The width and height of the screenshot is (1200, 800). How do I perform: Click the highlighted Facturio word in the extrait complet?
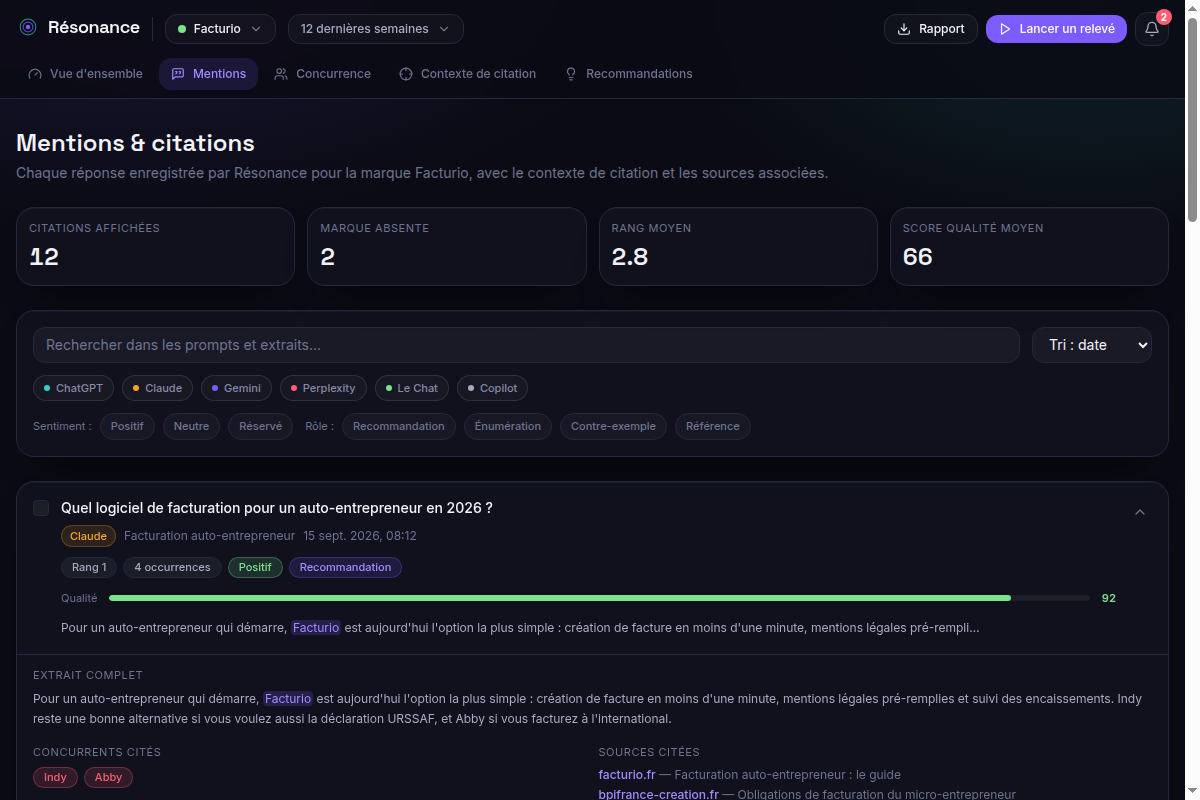288,699
